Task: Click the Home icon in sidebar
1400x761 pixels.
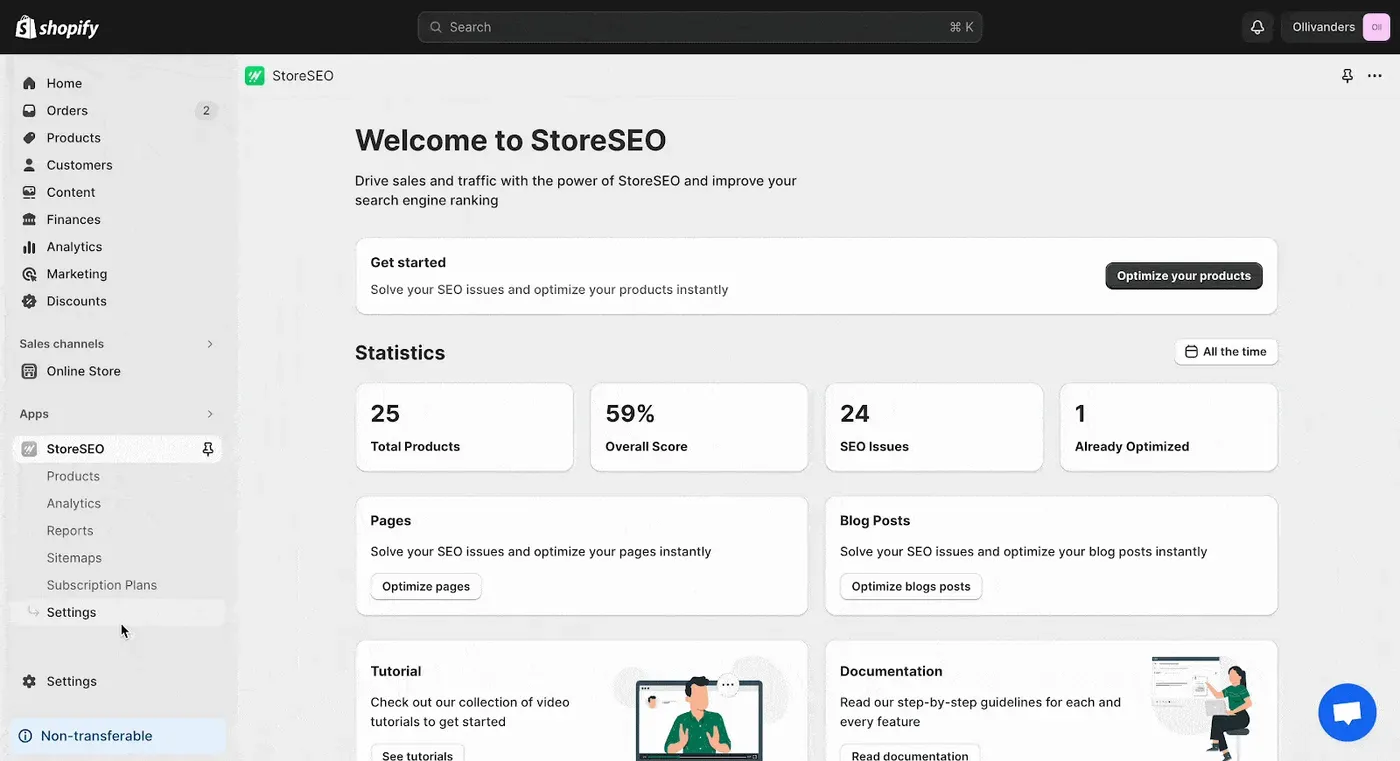Action: 29,84
